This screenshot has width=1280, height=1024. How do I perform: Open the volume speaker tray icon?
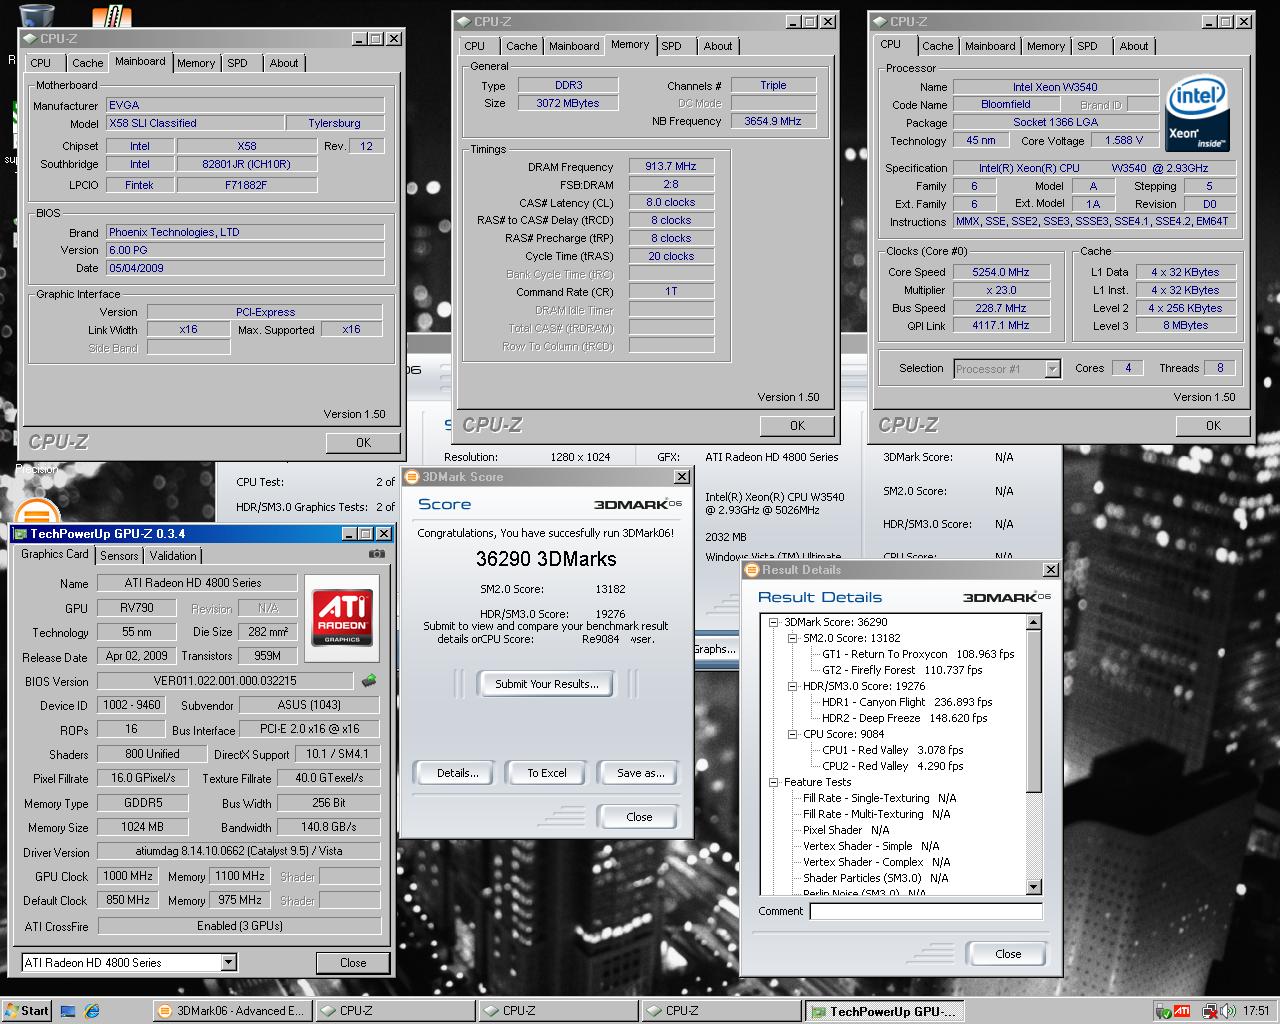click(1226, 1011)
